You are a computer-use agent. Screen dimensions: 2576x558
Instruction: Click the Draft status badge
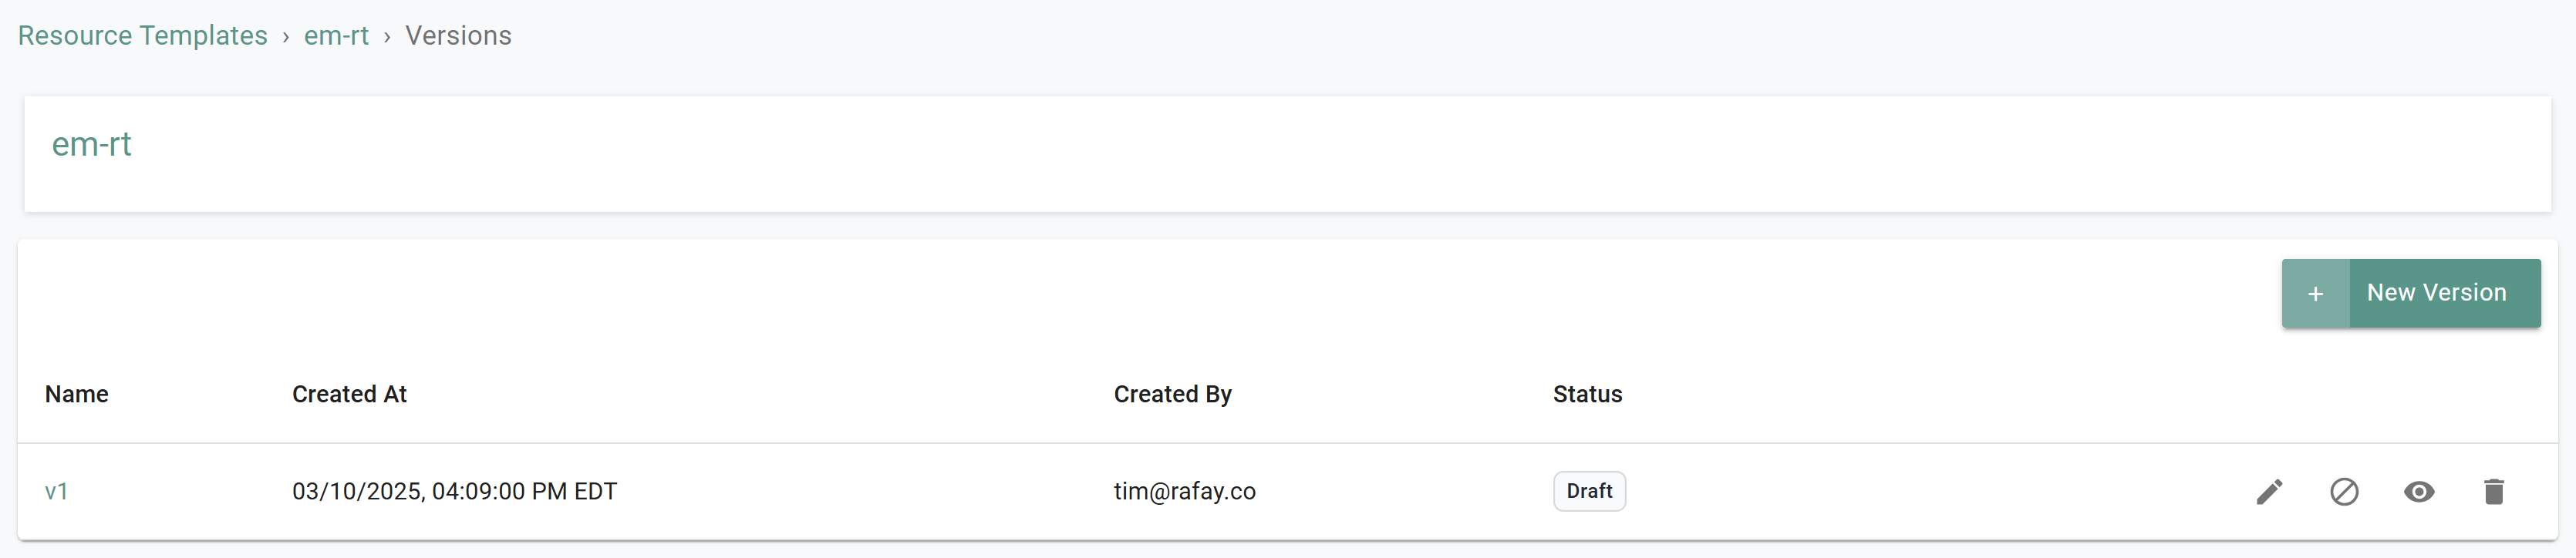[1589, 491]
